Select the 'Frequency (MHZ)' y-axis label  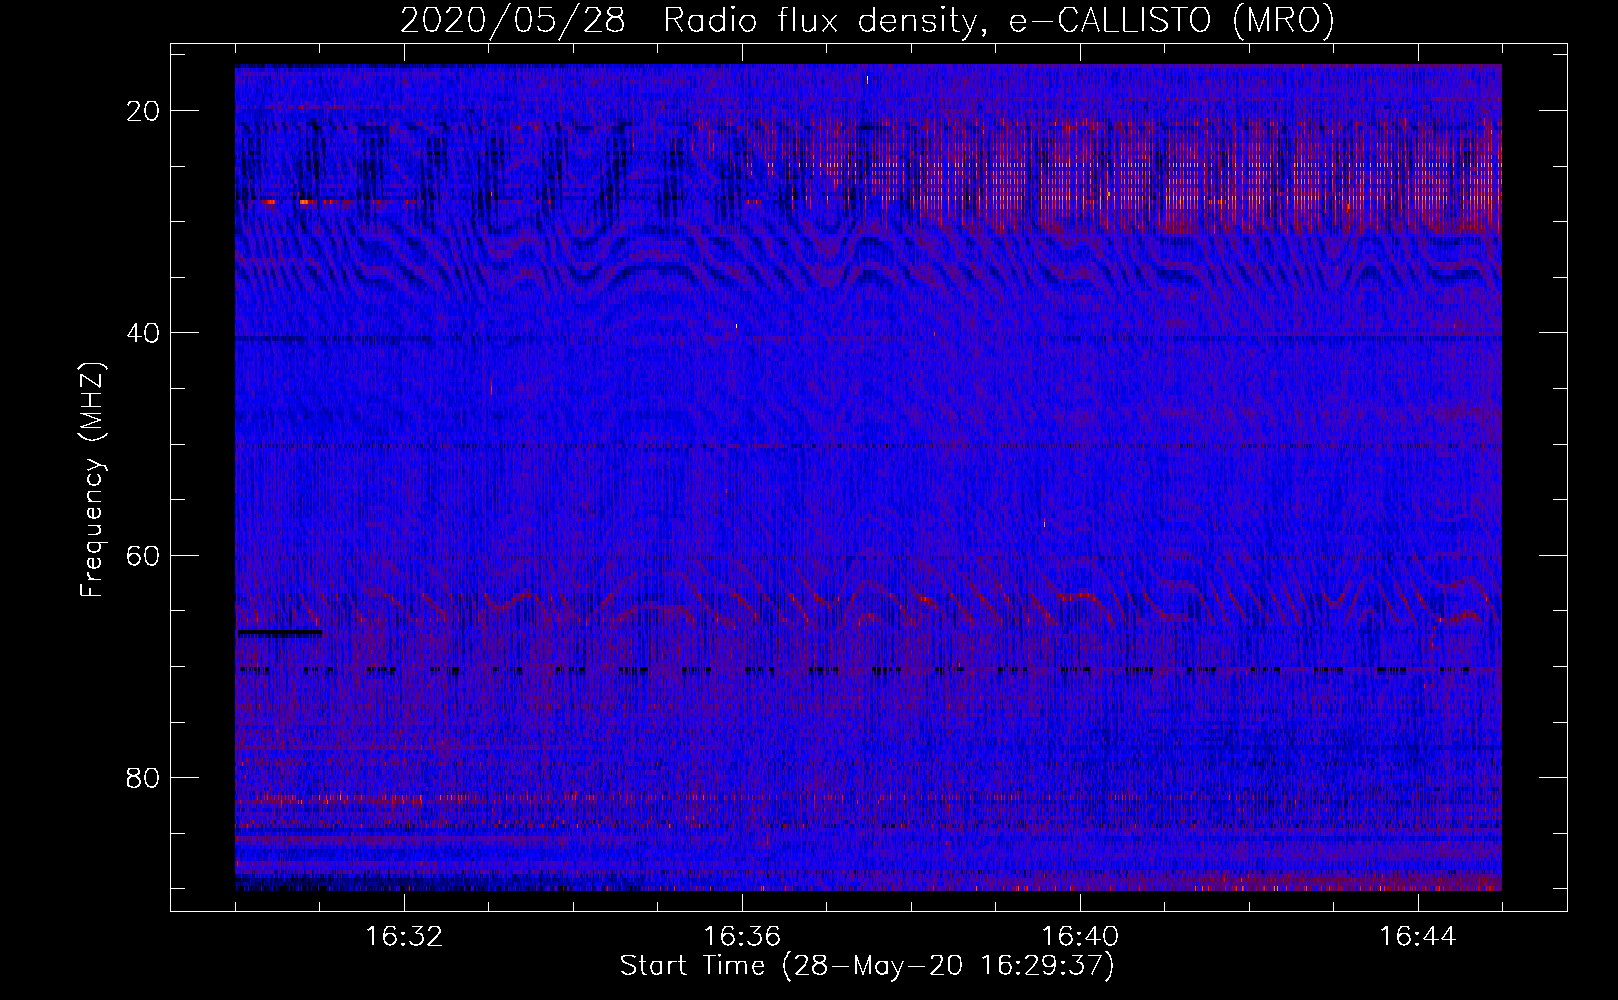(x=92, y=480)
